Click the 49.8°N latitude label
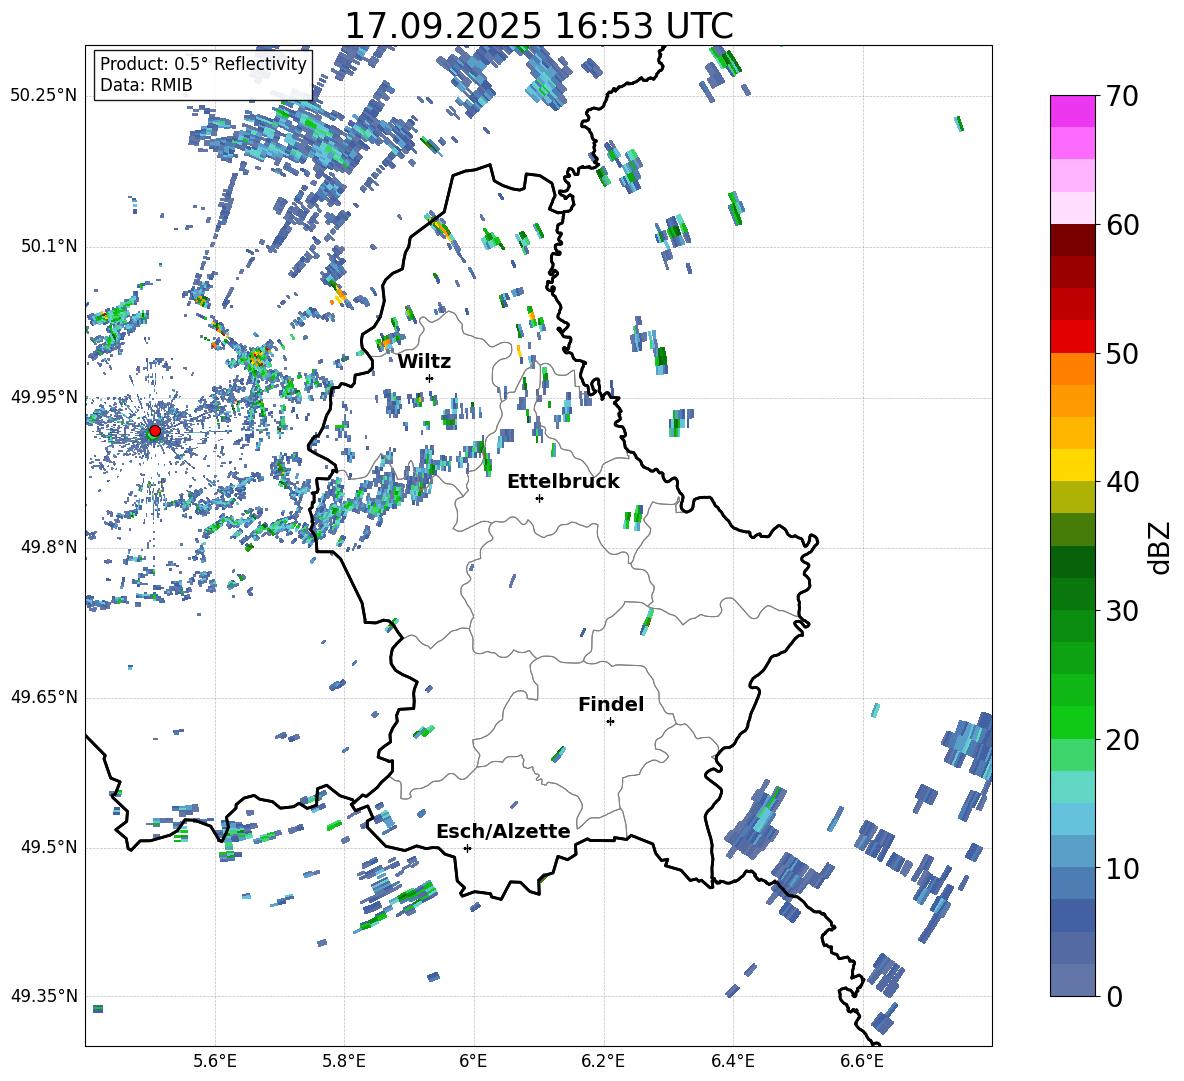The image size is (1184, 1081). [49, 547]
